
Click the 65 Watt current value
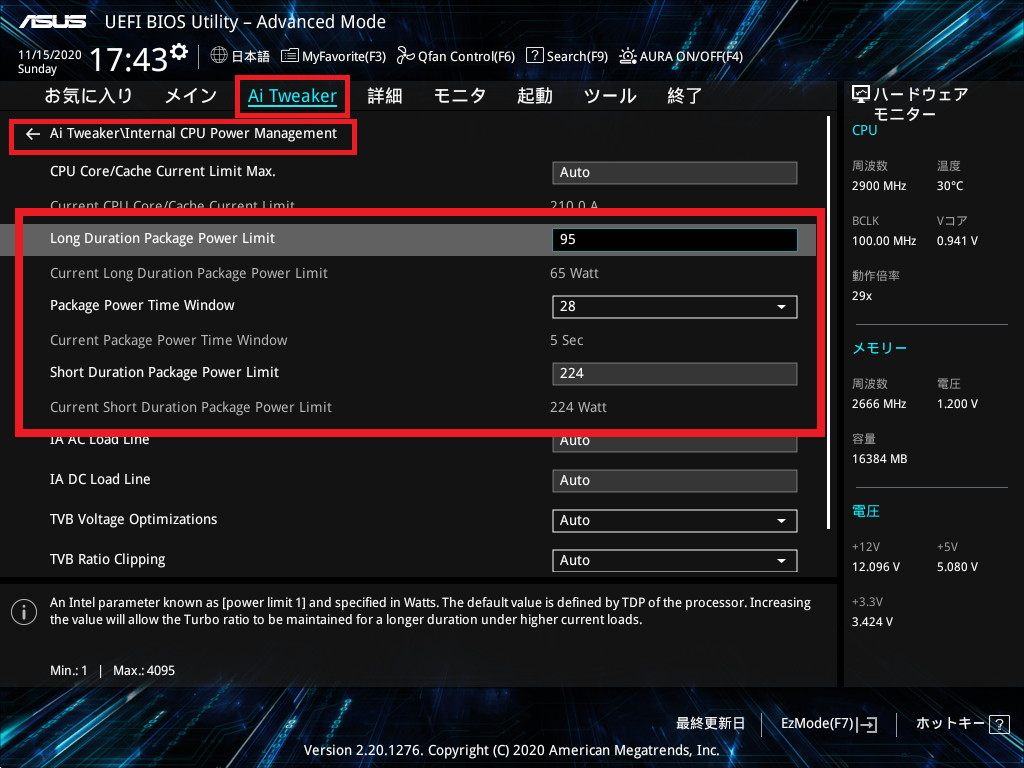pyautogui.click(x=574, y=273)
